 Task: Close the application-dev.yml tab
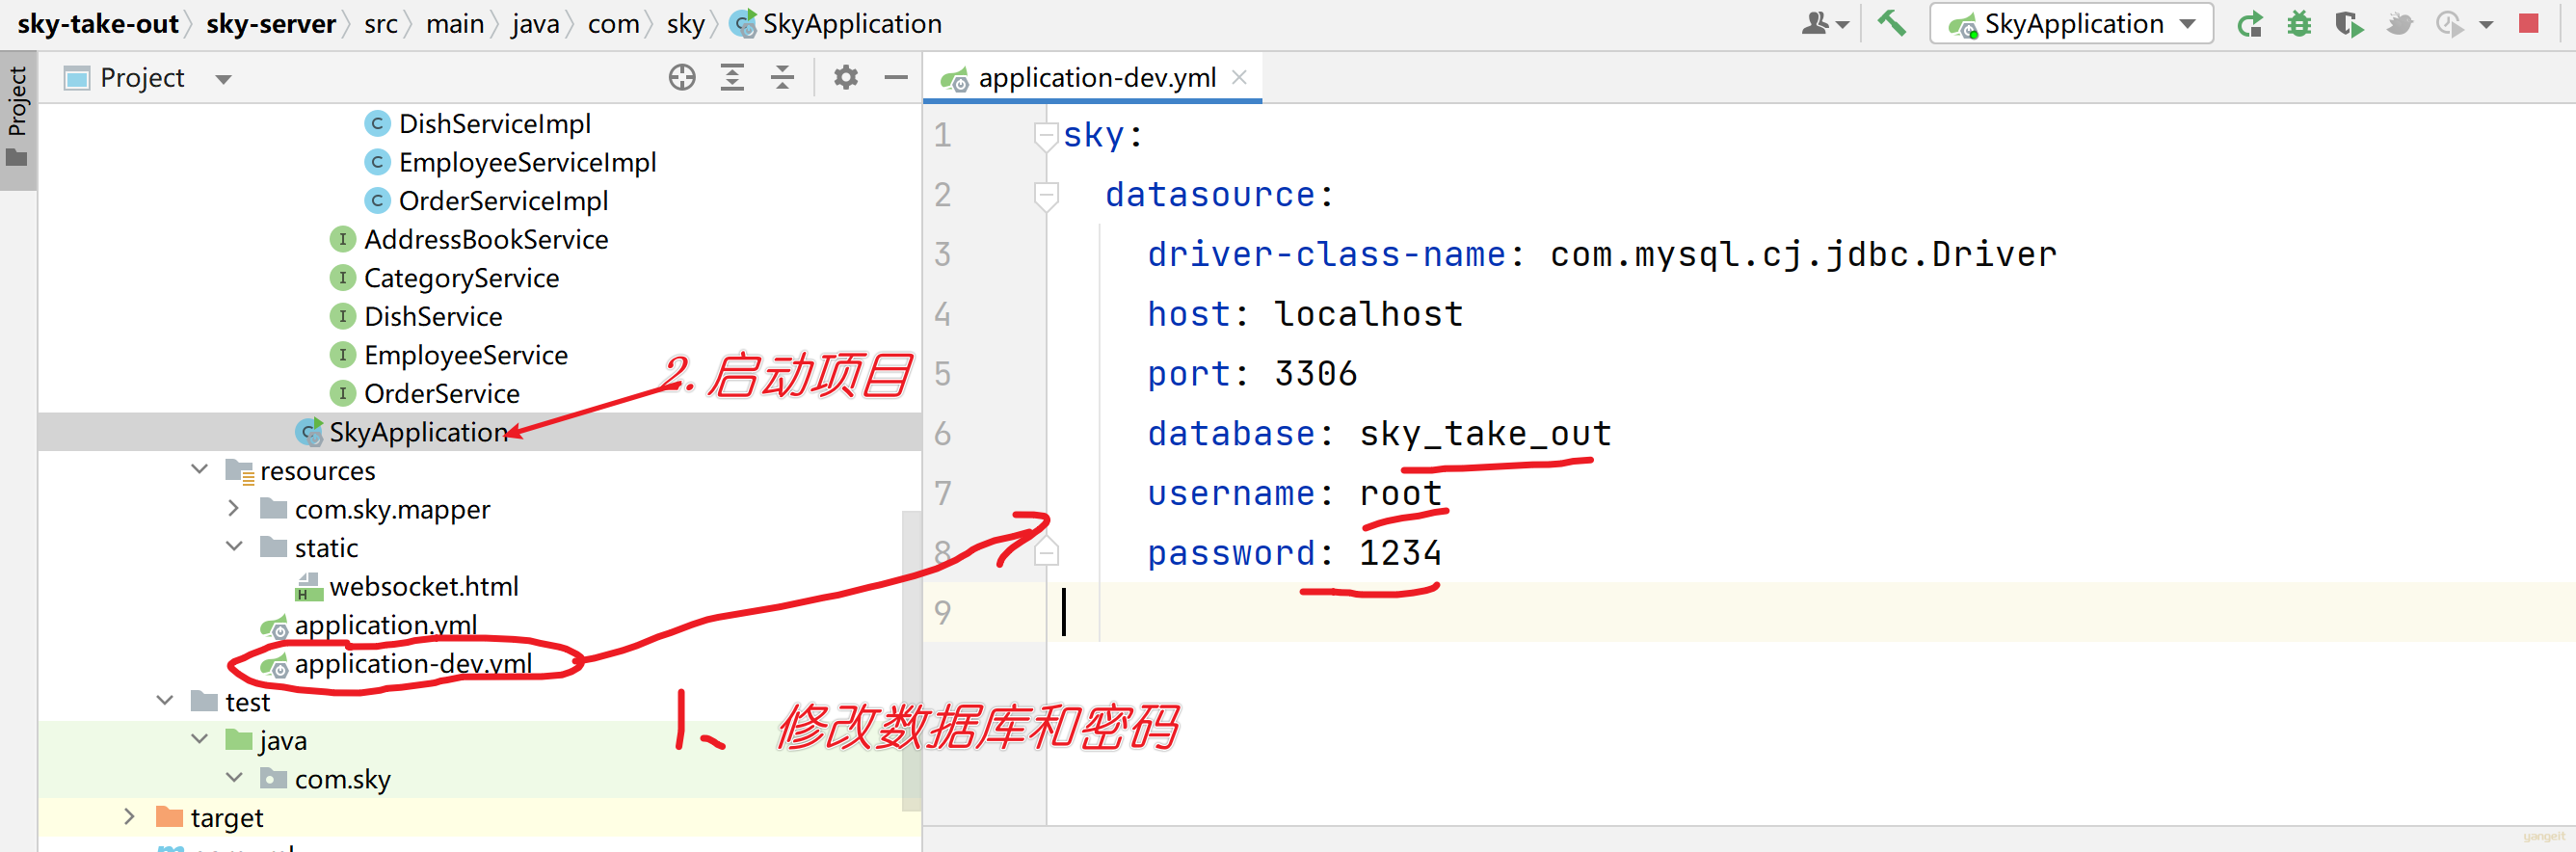[1239, 77]
